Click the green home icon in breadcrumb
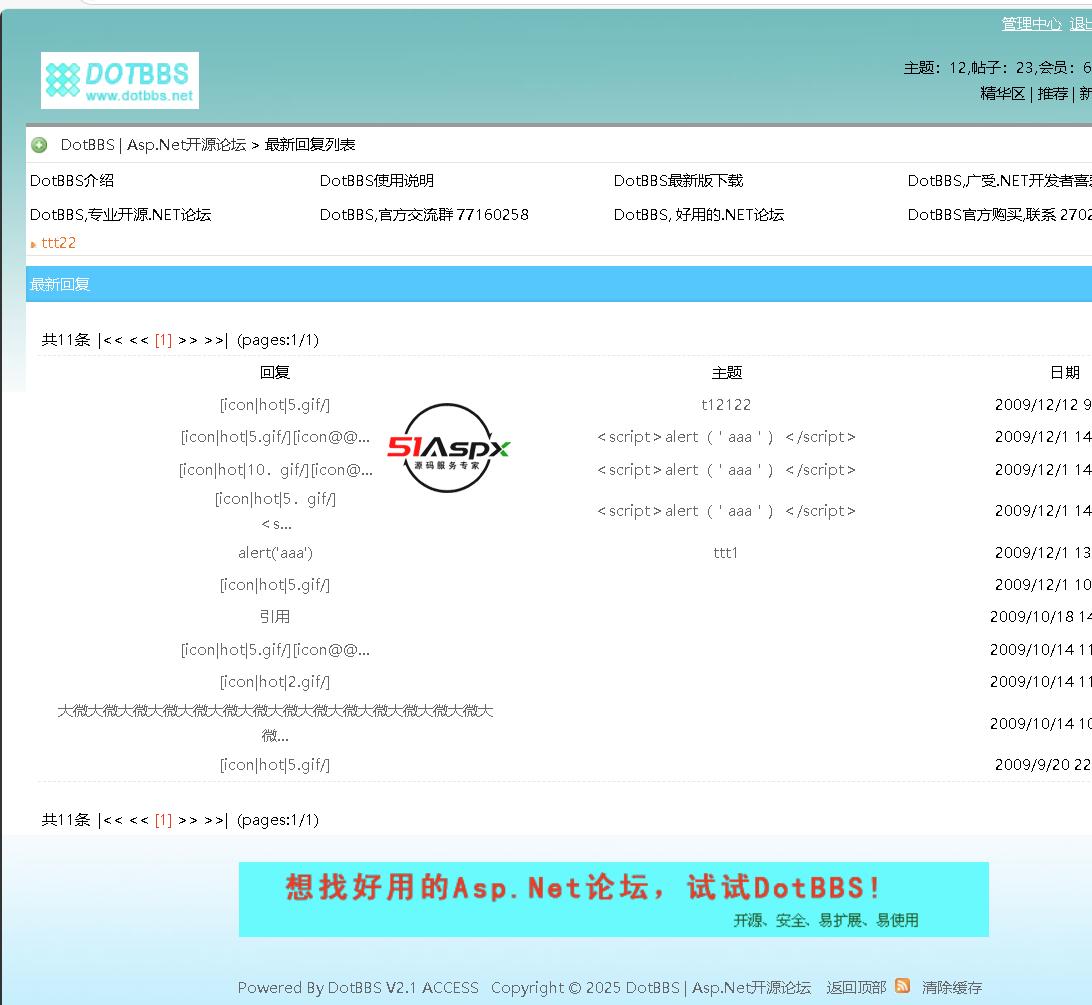 click(39, 145)
